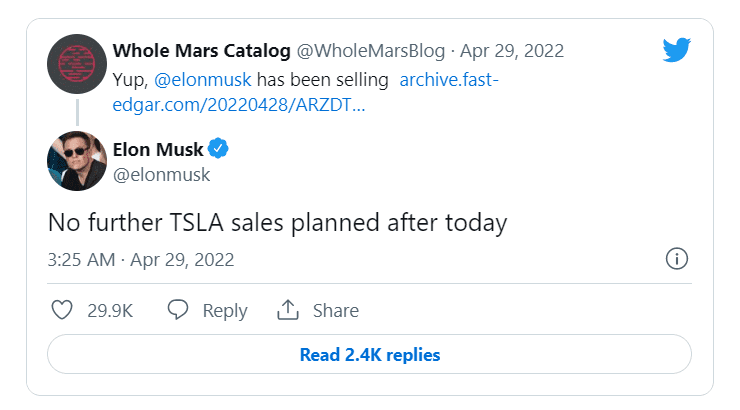The width and height of the screenshot is (740, 410).
Task: Click the 29.9K likes count
Action: click(111, 311)
